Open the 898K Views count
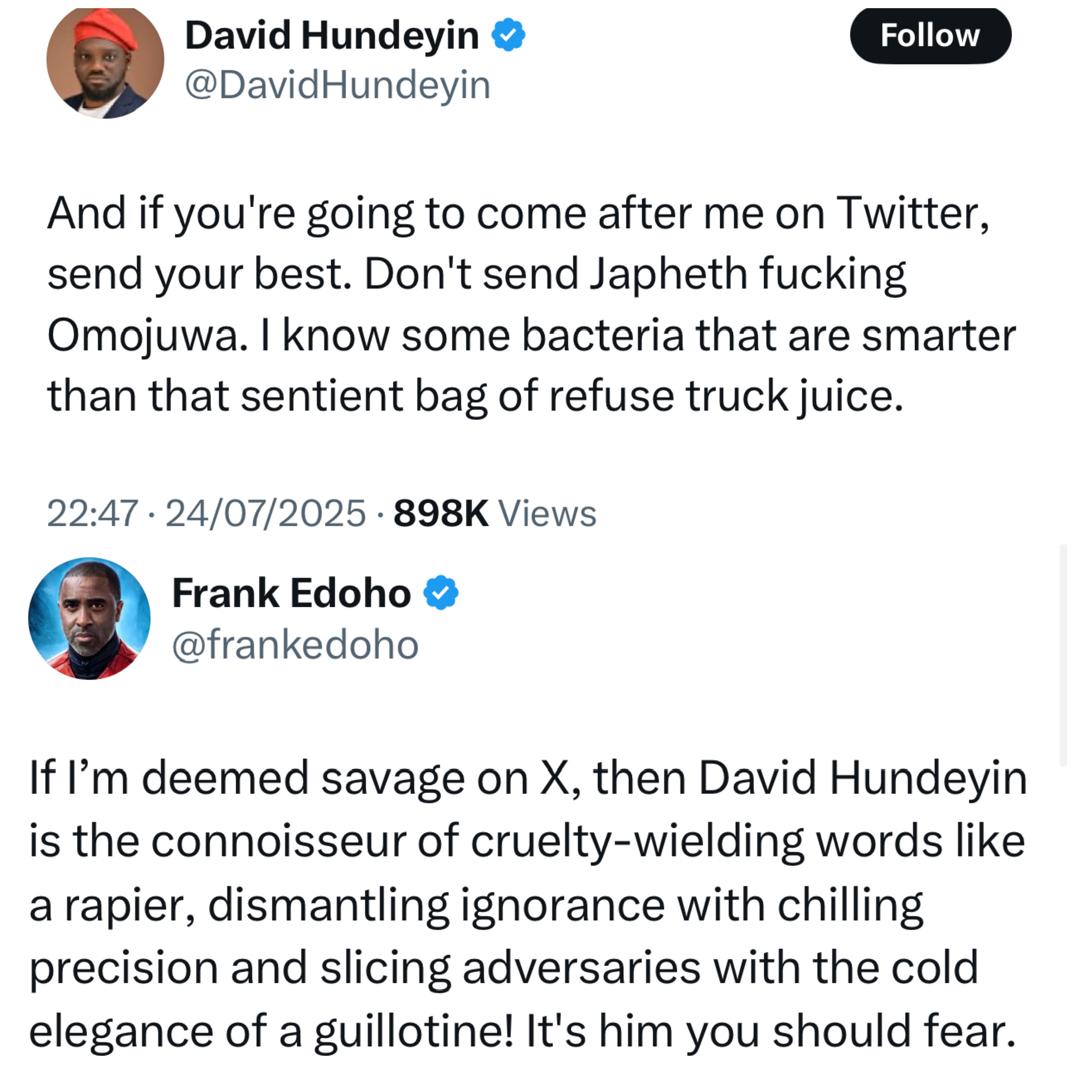The width and height of the screenshot is (1080, 1080). coord(495,514)
